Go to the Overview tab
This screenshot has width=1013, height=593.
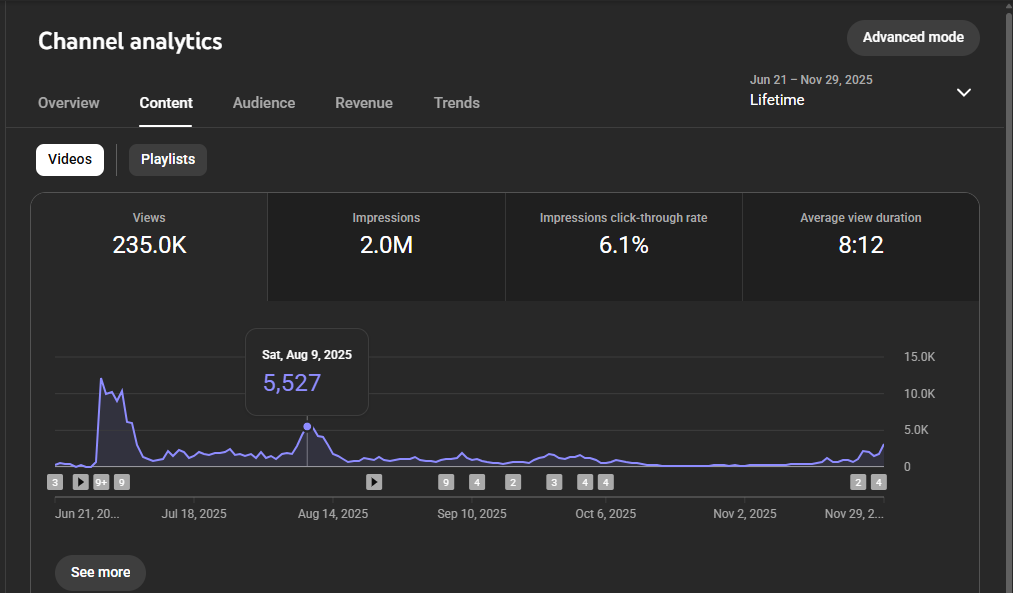69,103
